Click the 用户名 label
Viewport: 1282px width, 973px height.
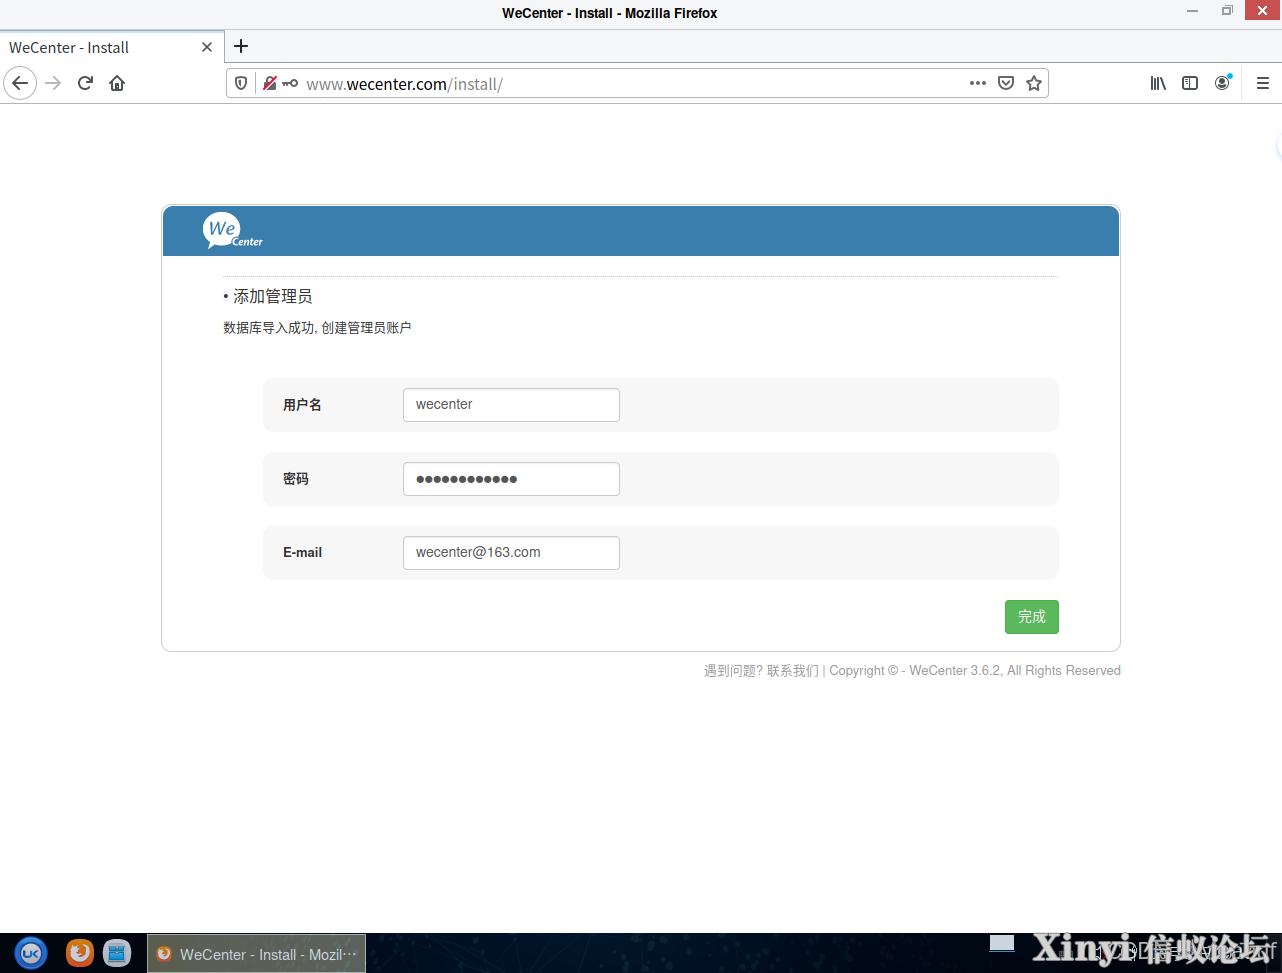click(x=302, y=405)
